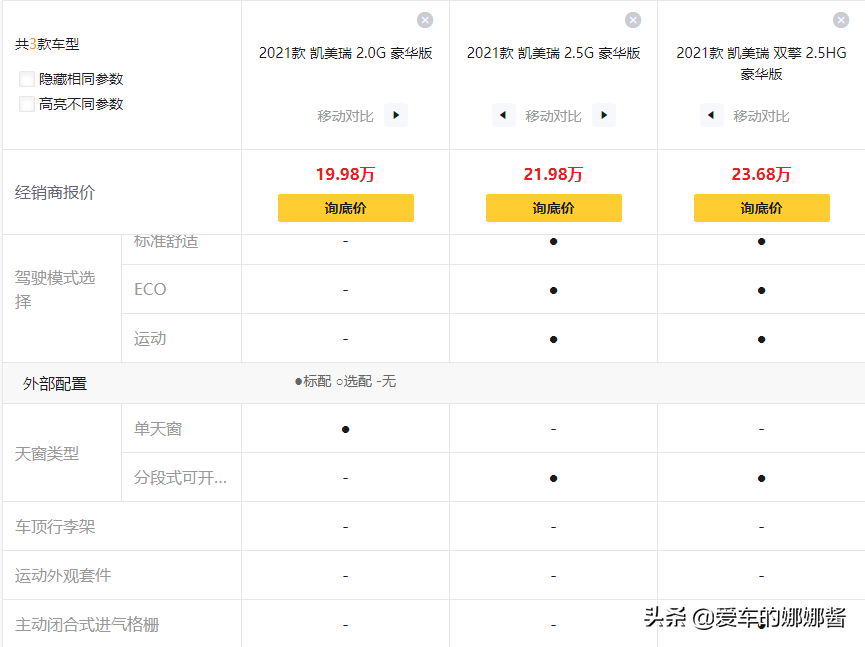This screenshot has height=647, width=865.
Task: Click the 车顶行李架 row label
Action: pos(55,527)
